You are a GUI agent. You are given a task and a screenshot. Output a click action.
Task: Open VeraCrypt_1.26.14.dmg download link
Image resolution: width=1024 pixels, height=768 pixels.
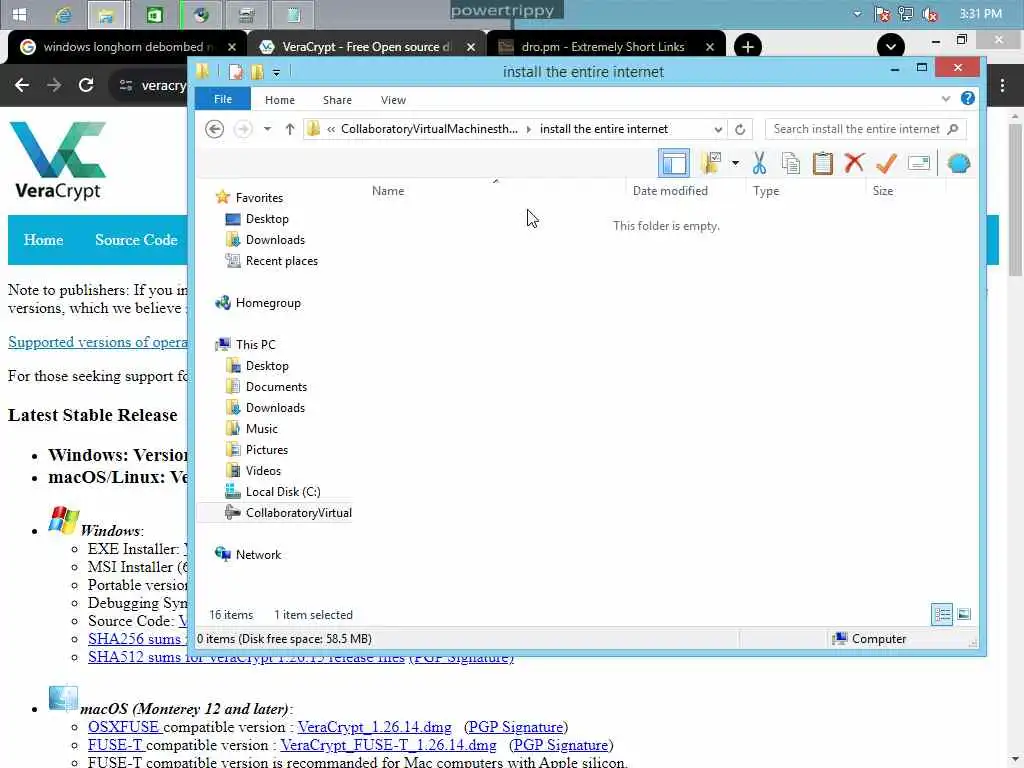point(374,727)
